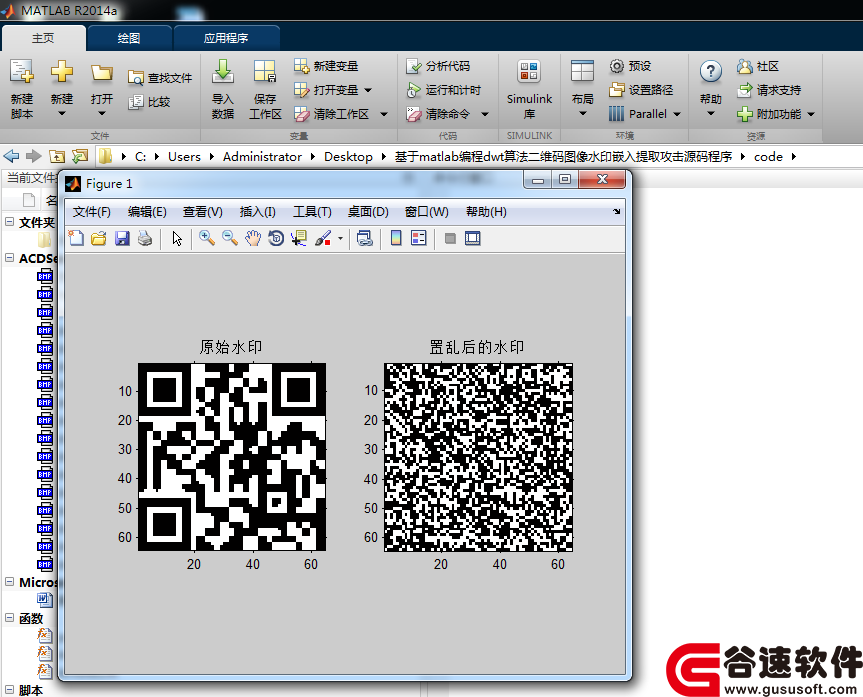The height and width of the screenshot is (697, 863).
Task: Click code folder in address path
Action: click(768, 157)
